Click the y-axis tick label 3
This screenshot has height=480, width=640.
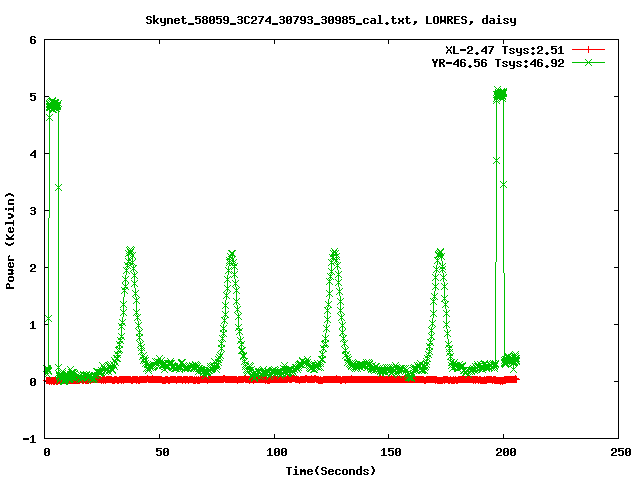[x=33, y=211]
